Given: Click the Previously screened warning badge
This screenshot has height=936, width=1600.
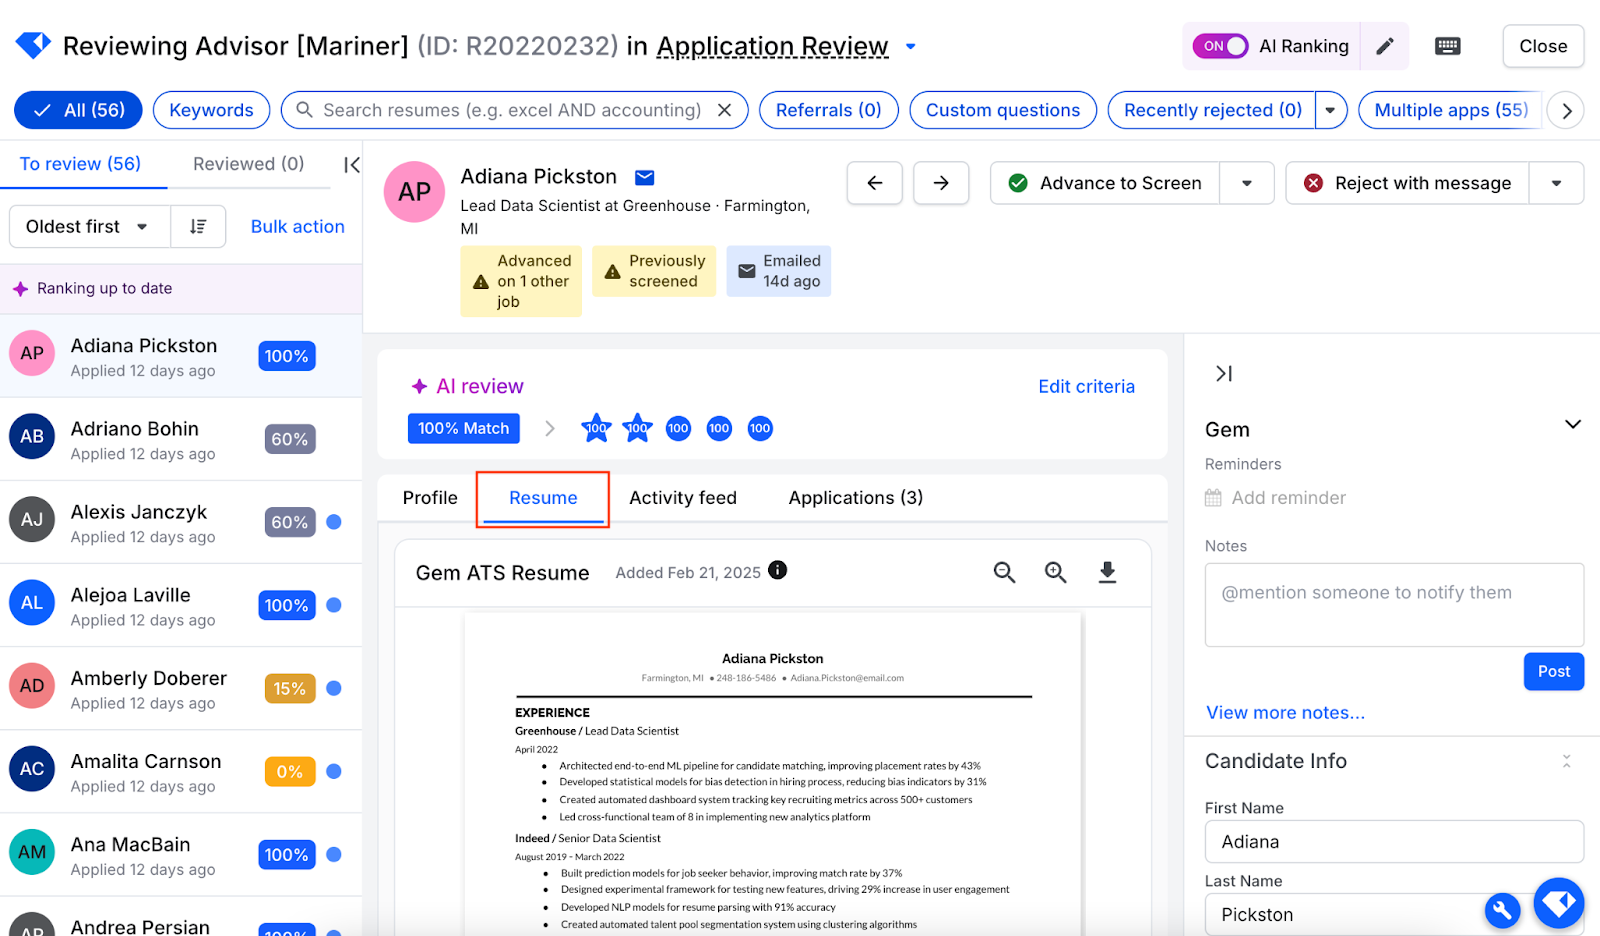Looking at the screenshot, I should click(654, 271).
